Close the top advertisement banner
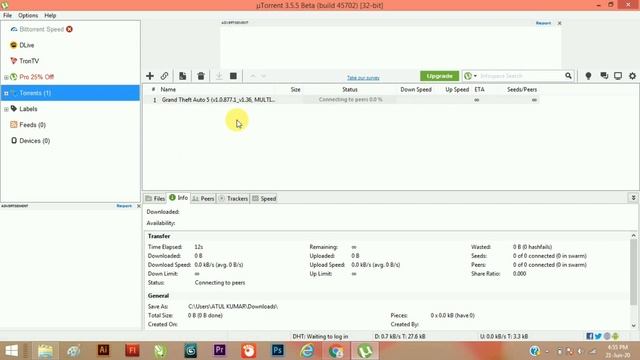The height and width of the screenshot is (360, 640). pyautogui.click(x=560, y=23)
